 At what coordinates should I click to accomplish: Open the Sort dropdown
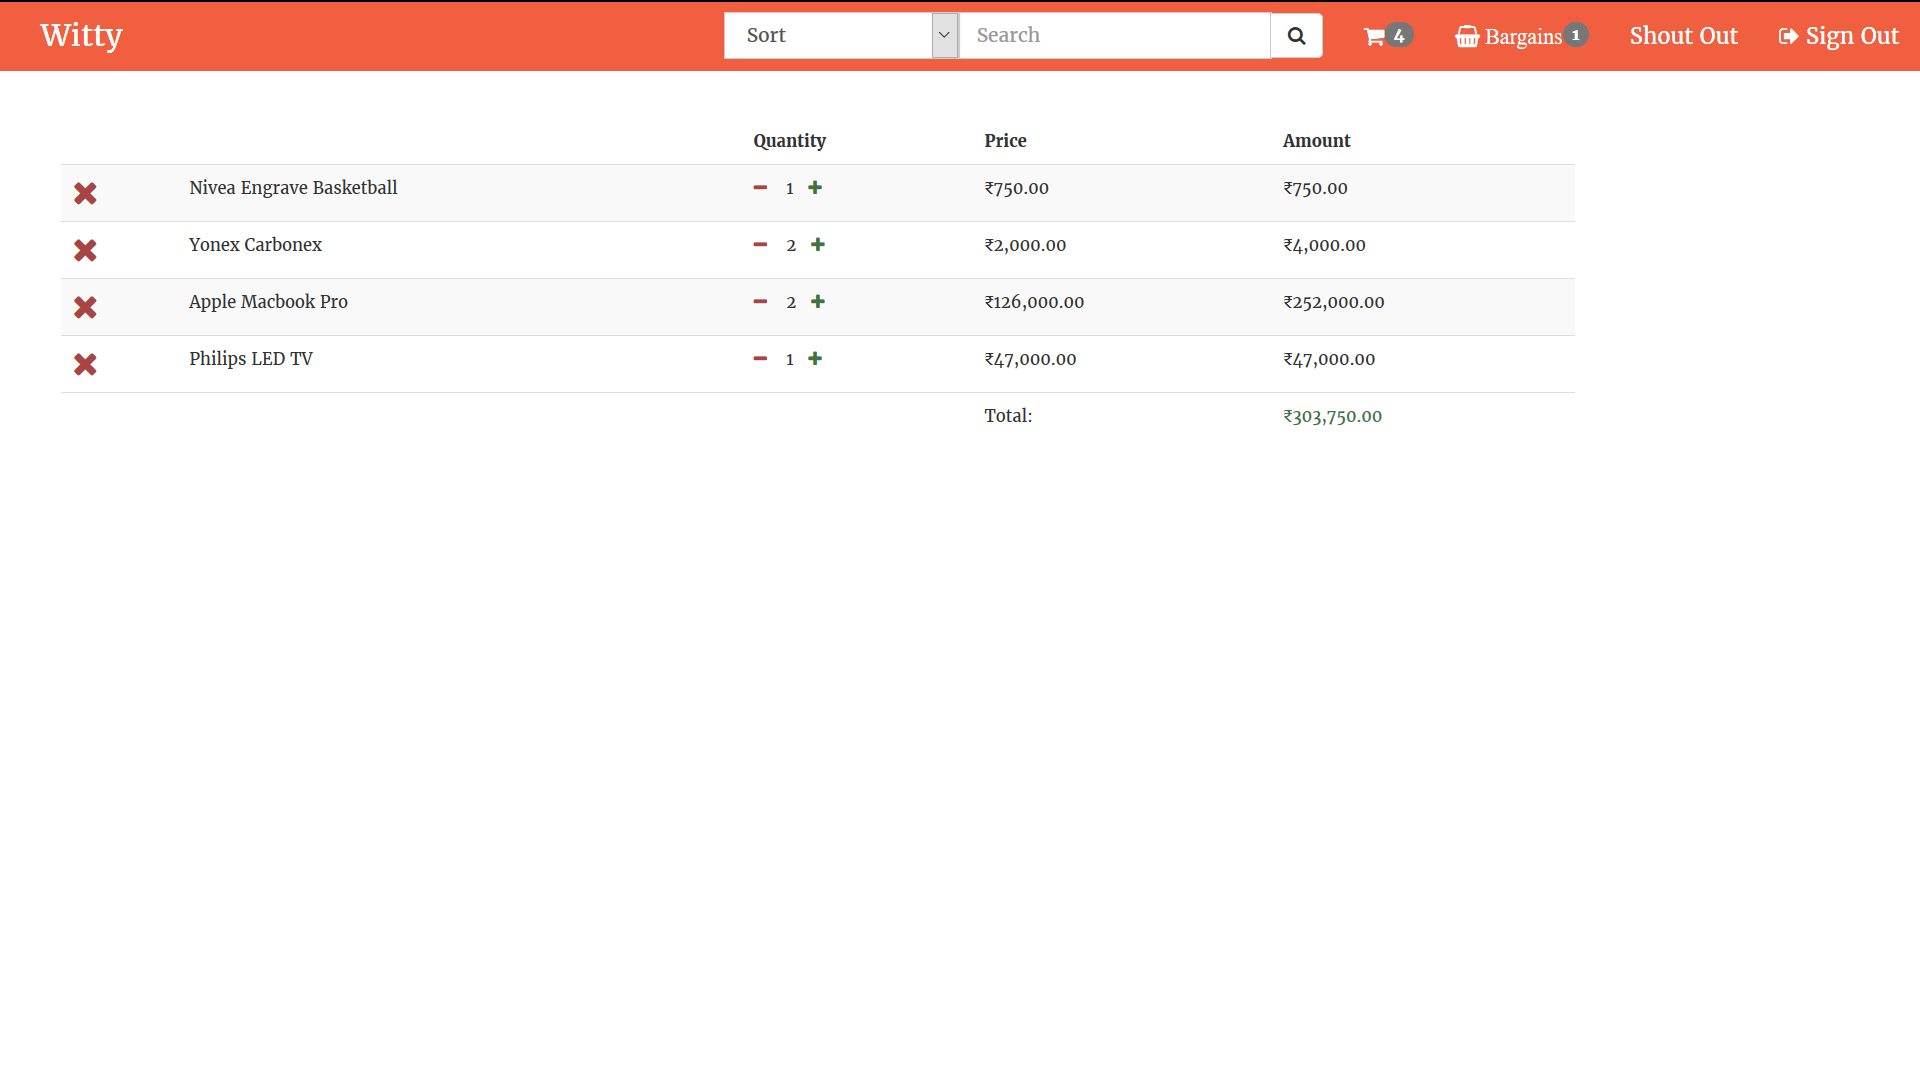click(x=828, y=36)
